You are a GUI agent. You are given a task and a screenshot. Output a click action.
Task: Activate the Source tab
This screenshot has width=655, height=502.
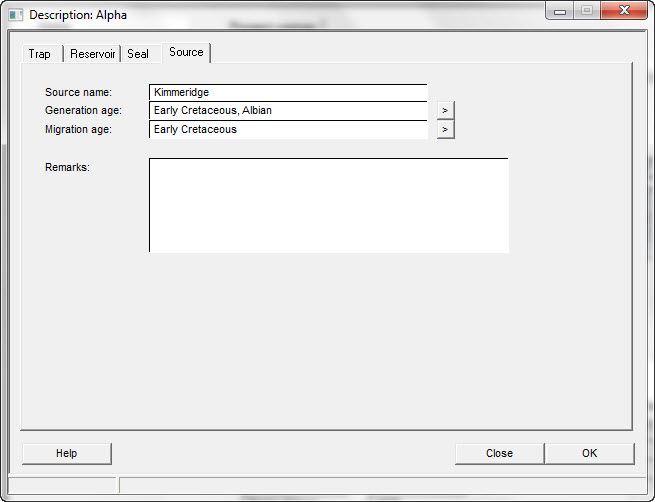click(186, 52)
